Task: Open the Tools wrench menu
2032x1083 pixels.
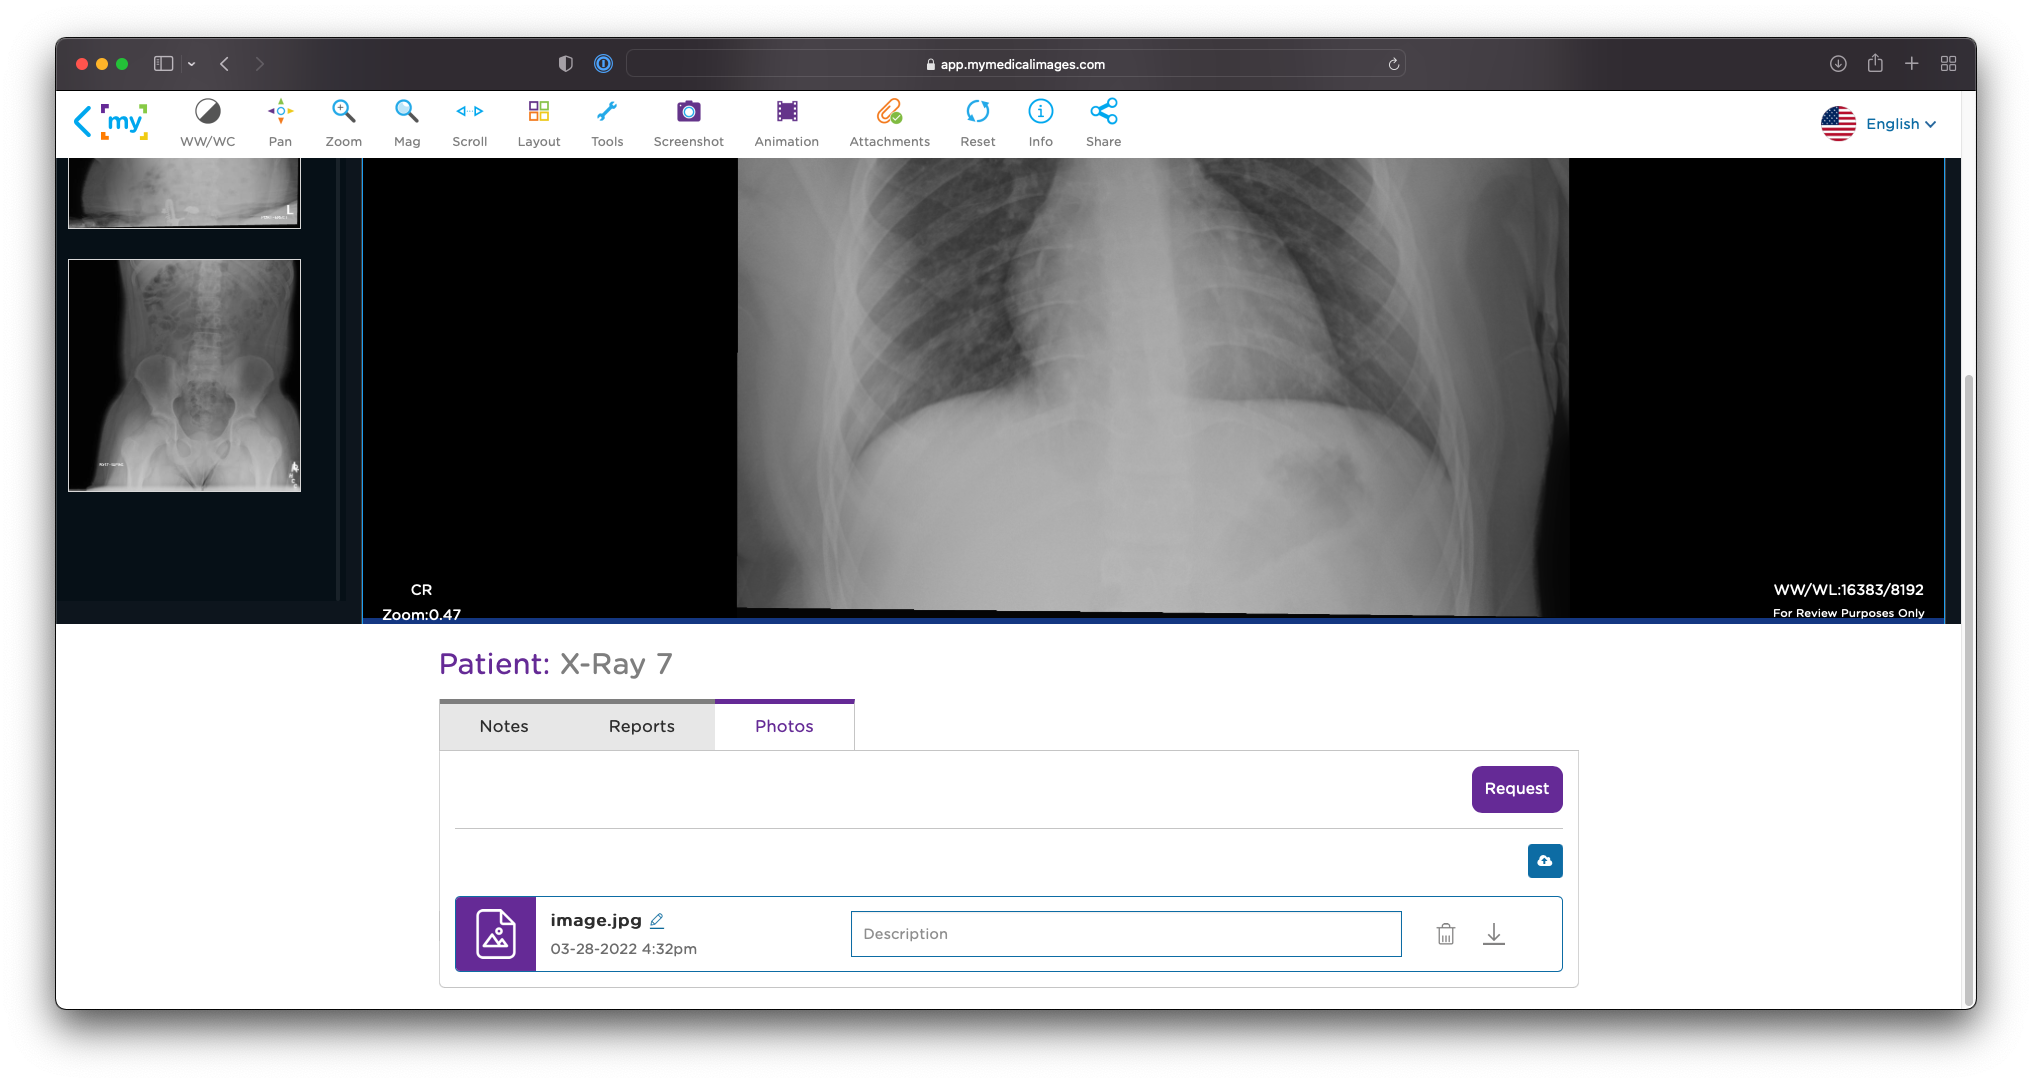Action: 607,123
